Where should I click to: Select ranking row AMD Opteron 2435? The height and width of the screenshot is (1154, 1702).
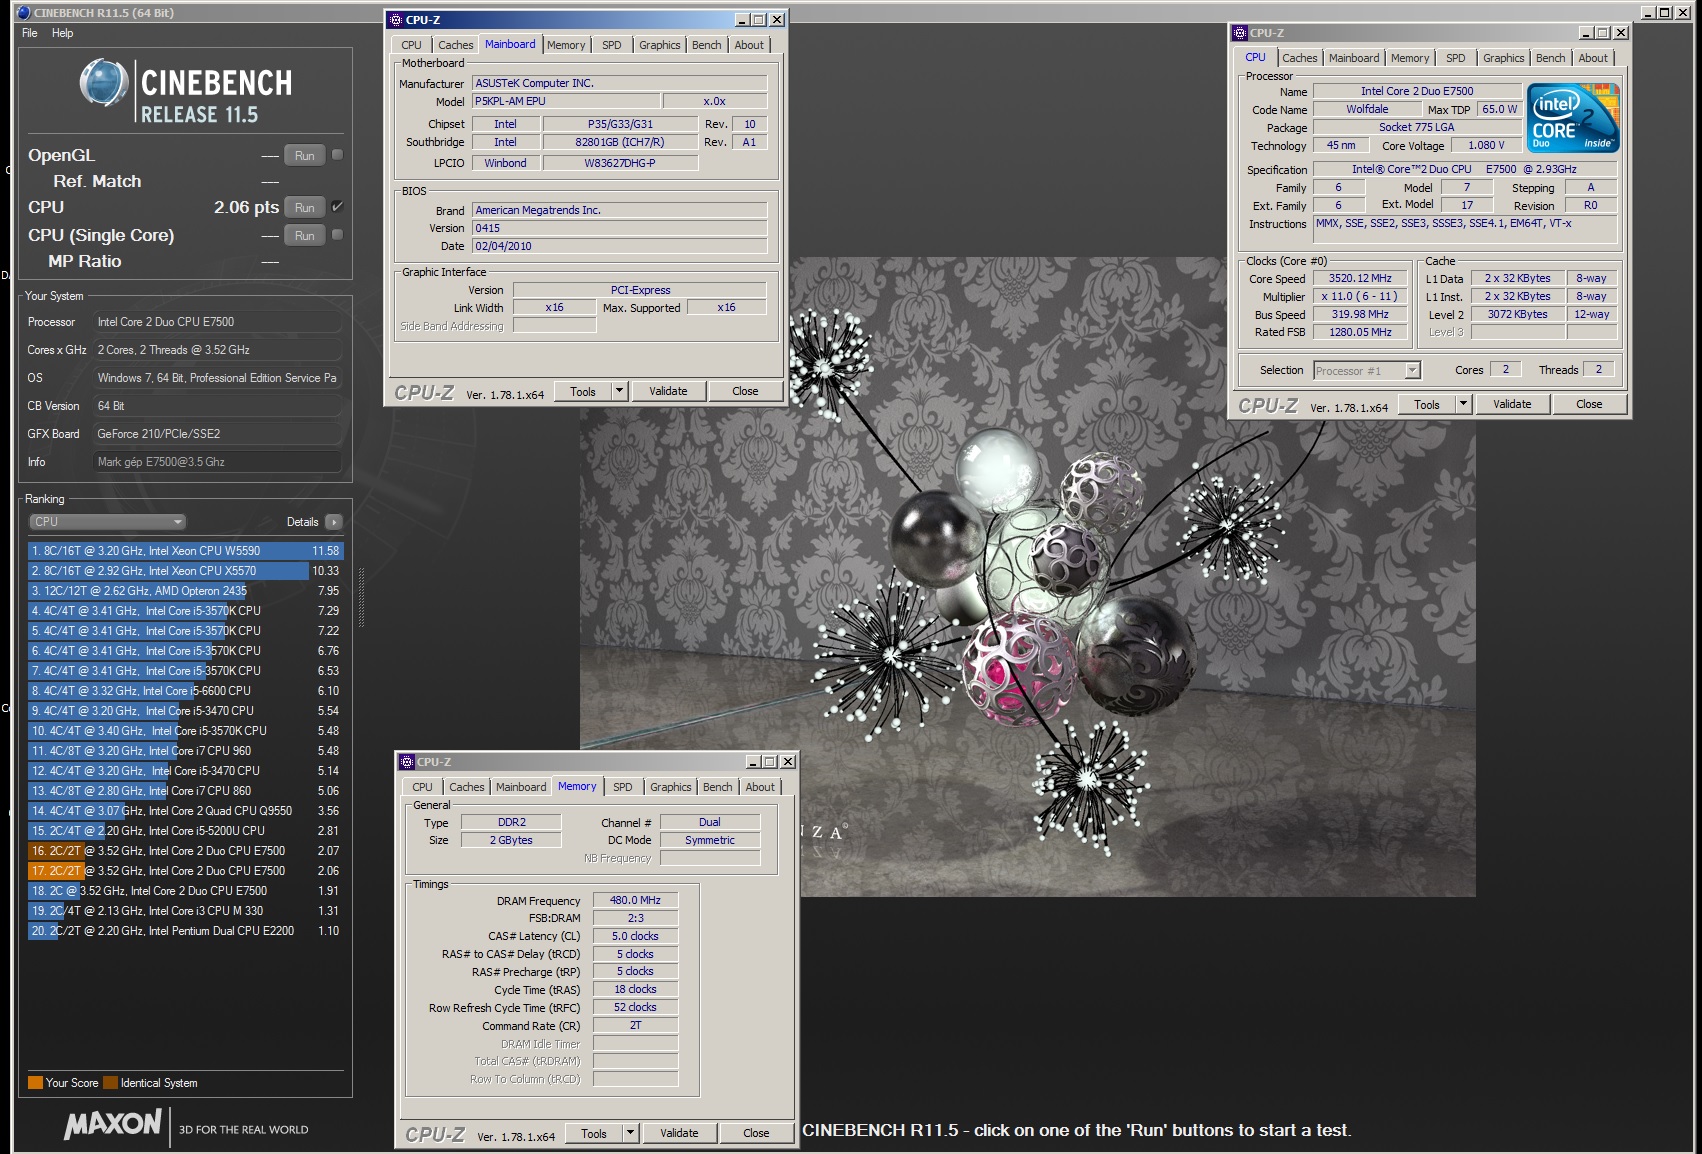click(x=185, y=591)
